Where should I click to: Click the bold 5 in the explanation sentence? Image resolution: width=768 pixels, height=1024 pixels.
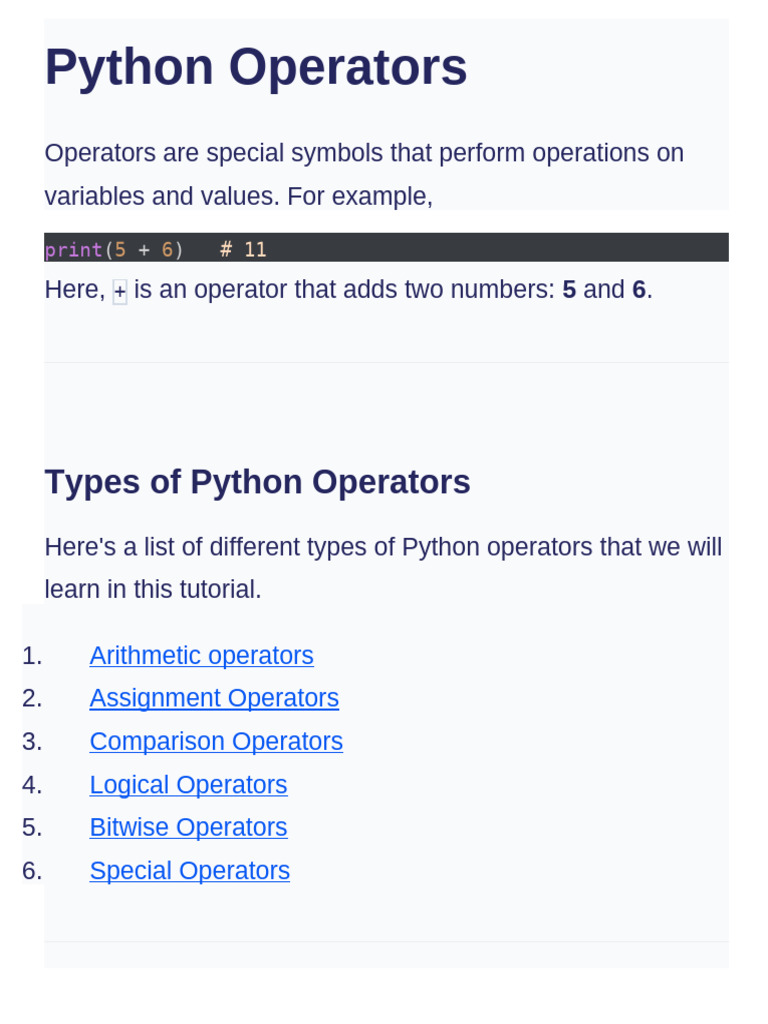click(569, 290)
